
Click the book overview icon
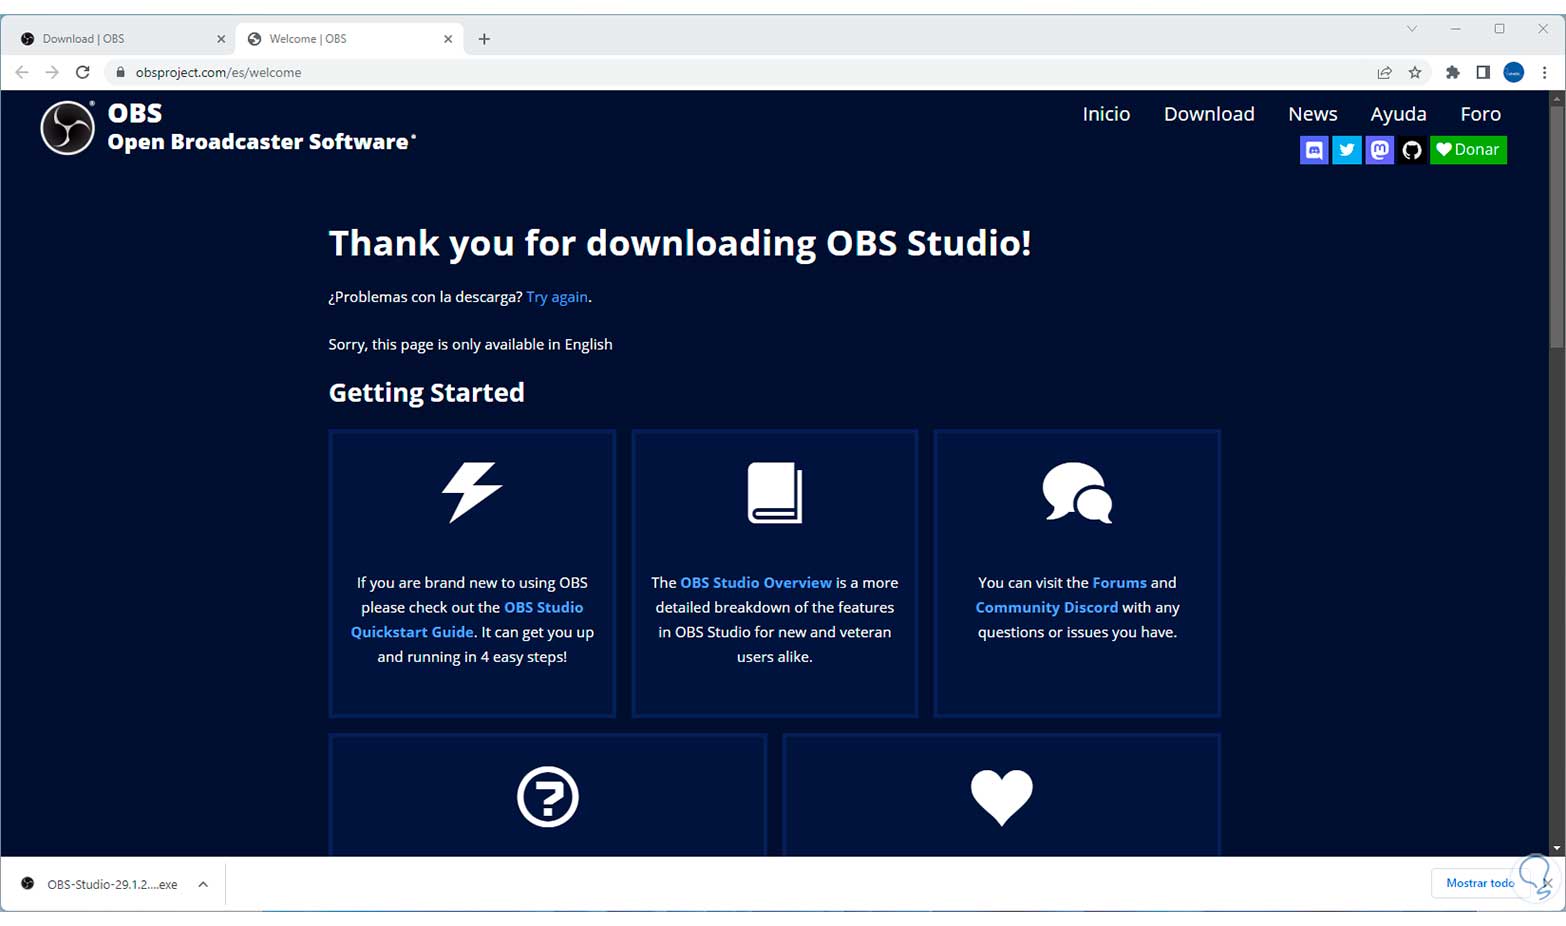point(775,492)
